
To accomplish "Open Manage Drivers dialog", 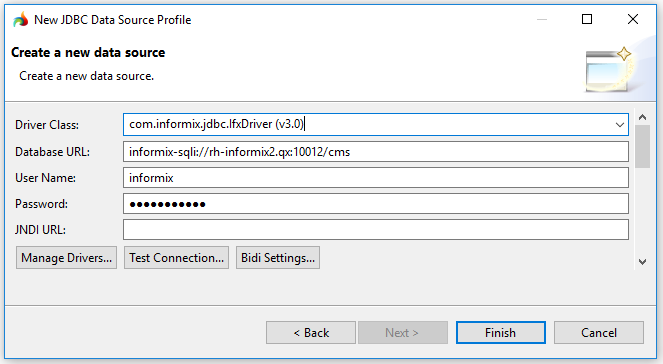I will (66, 258).
